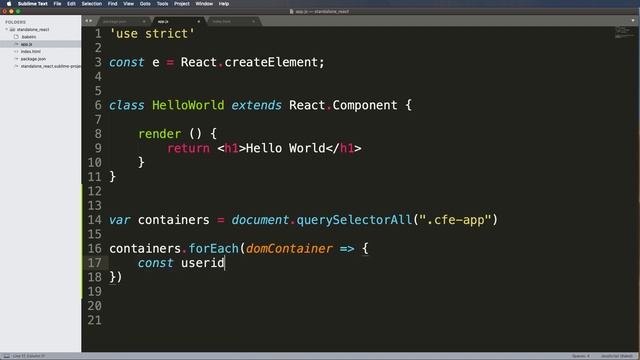Click the .babelrc file icon
Image resolution: width=640 pixels, height=360 pixels.
coord(16,37)
